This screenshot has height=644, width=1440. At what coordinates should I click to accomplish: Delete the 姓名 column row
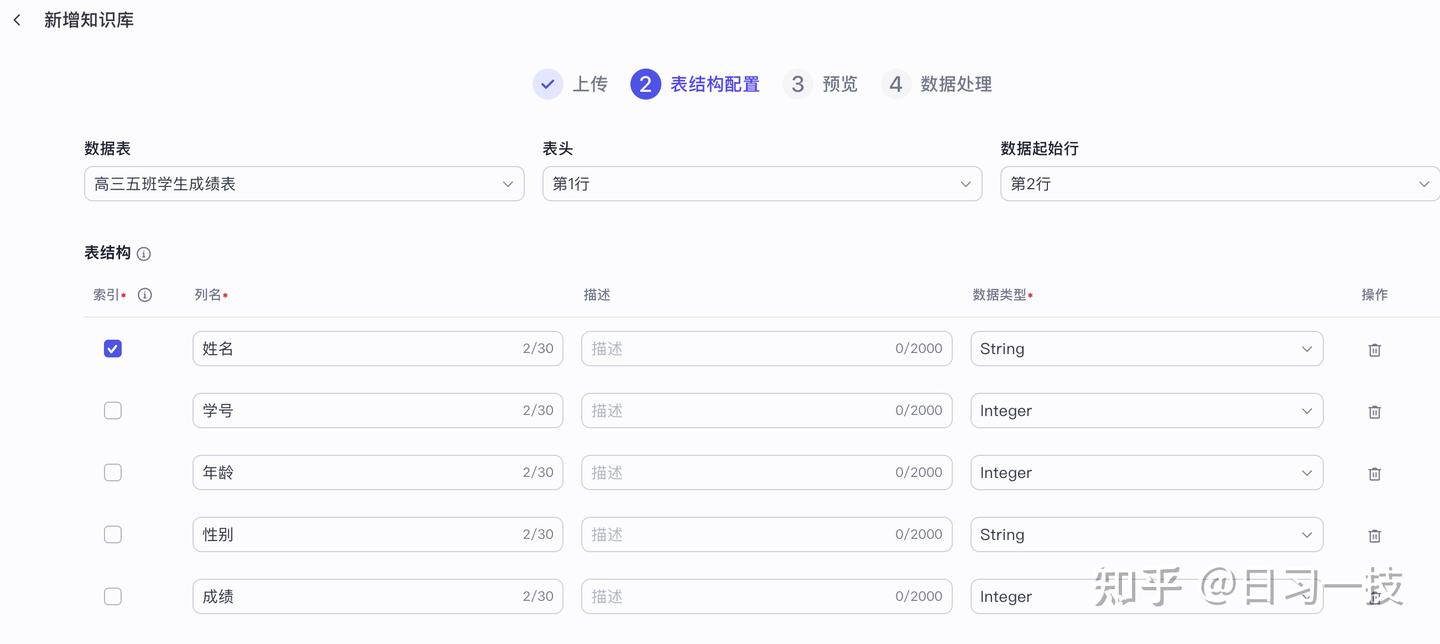tap(1374, 350)
